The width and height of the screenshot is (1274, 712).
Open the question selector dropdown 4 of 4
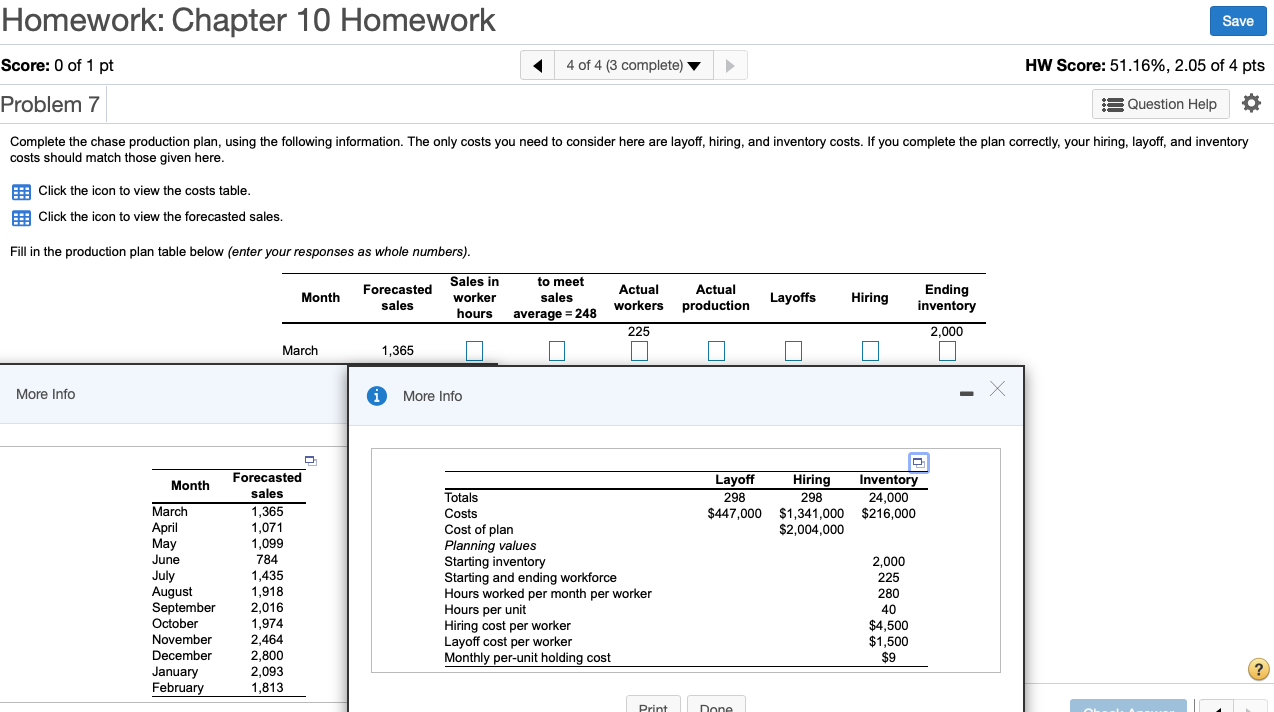633,66
